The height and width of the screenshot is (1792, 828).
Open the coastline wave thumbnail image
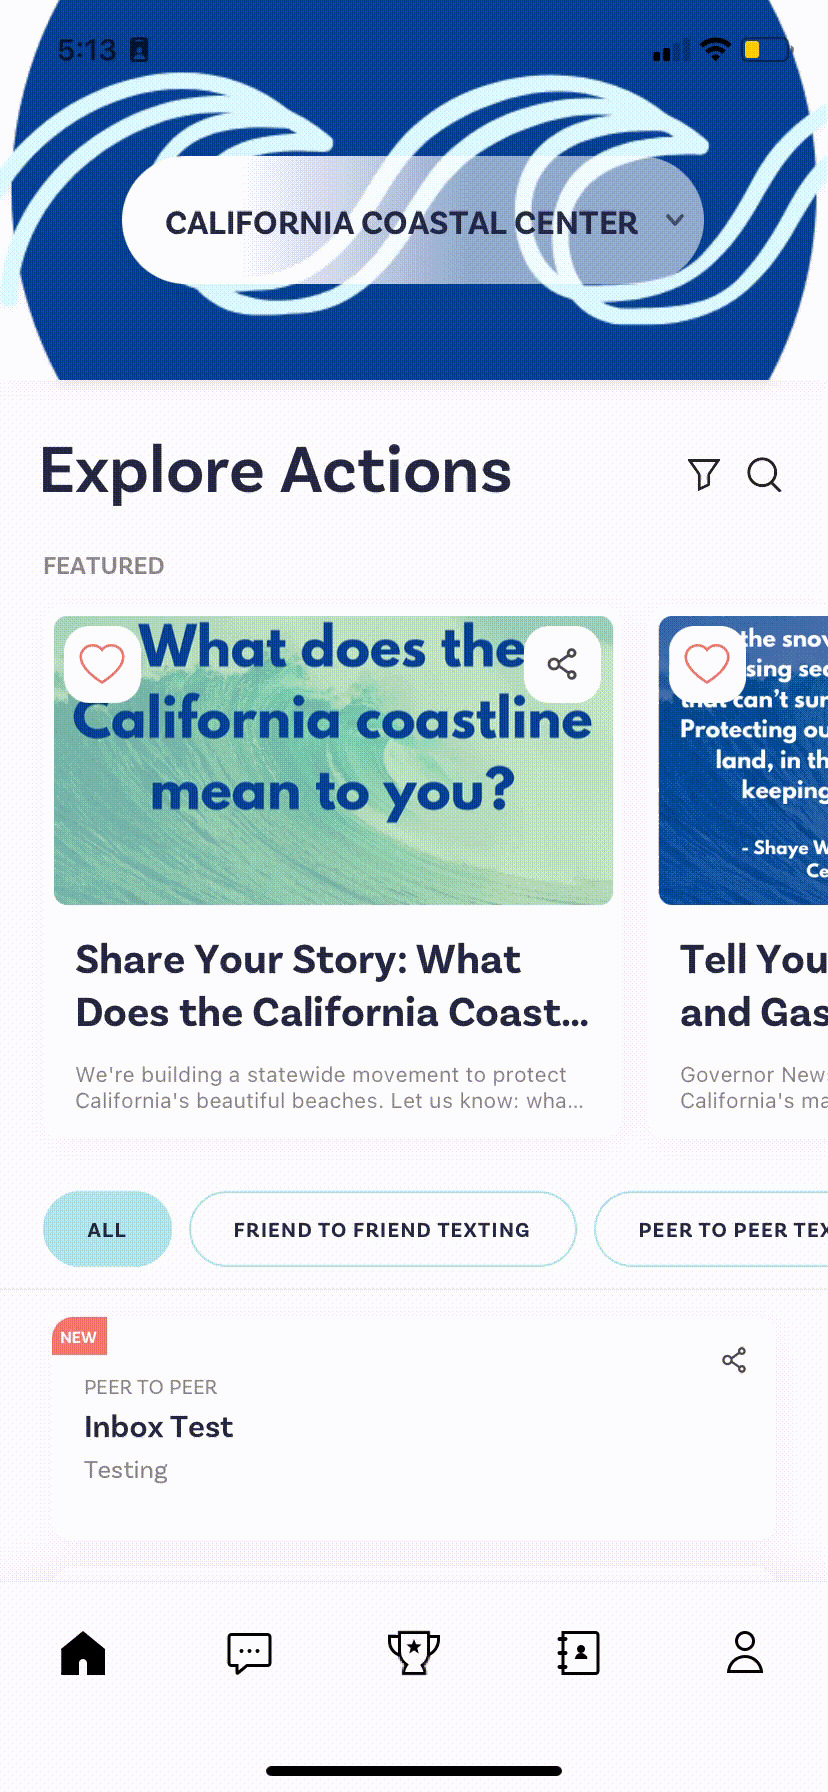click(x=333, y=760)
